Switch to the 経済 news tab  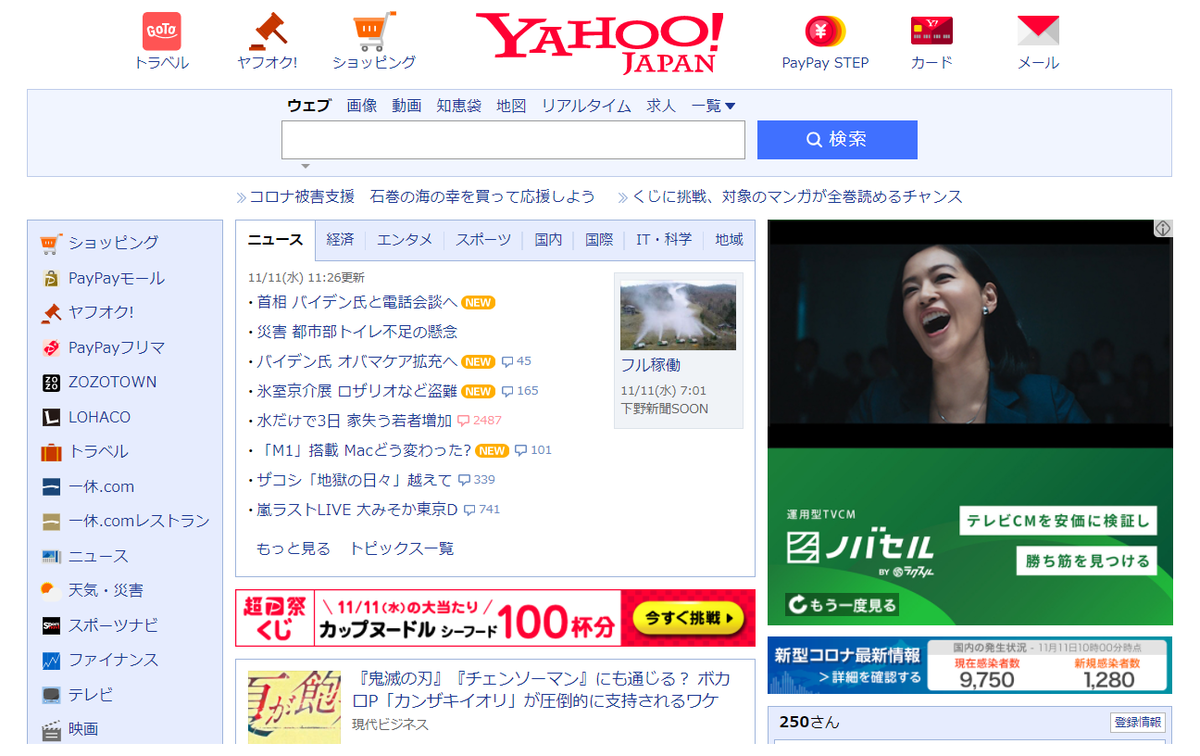click(x=340, y=240)
